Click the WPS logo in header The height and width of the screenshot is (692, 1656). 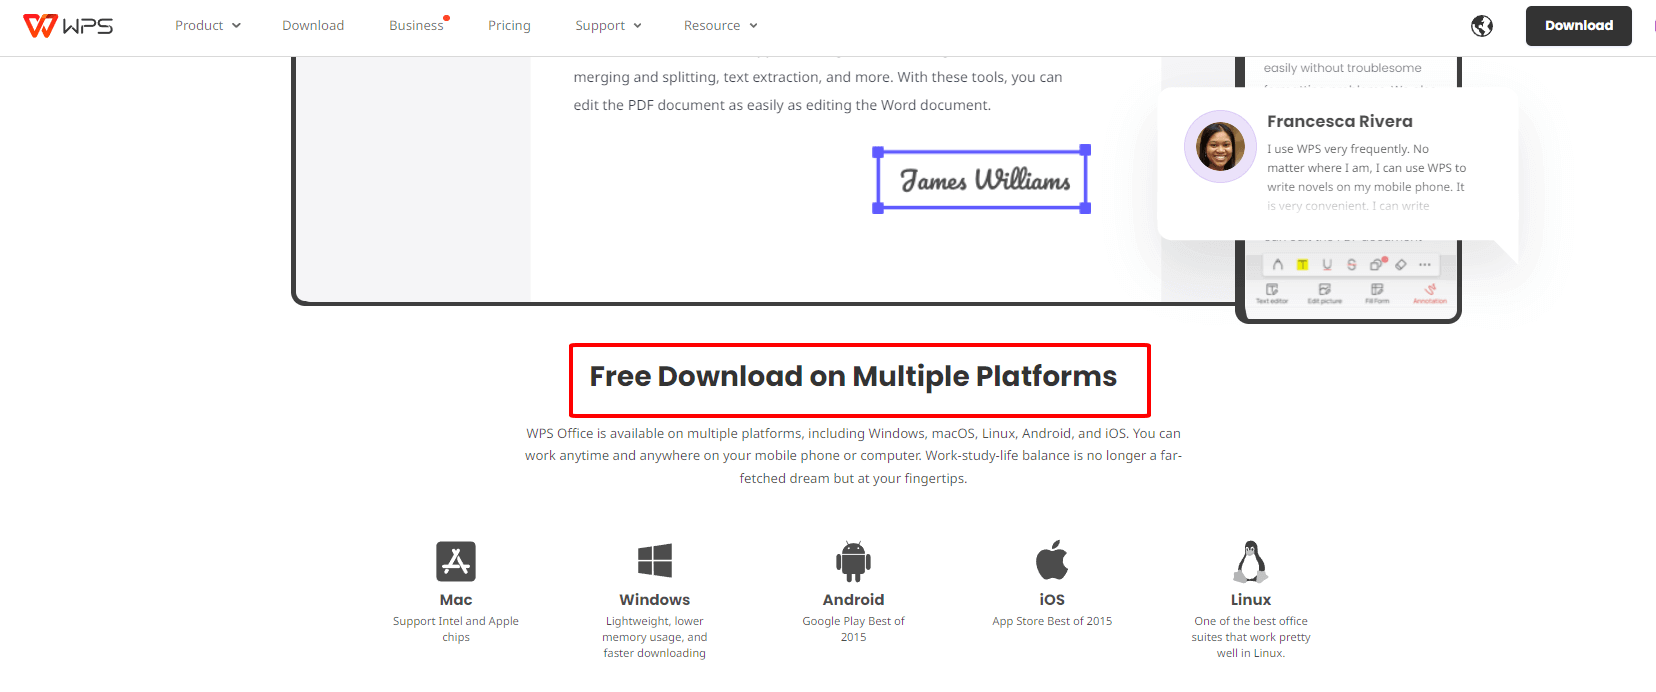coord(68,26)
